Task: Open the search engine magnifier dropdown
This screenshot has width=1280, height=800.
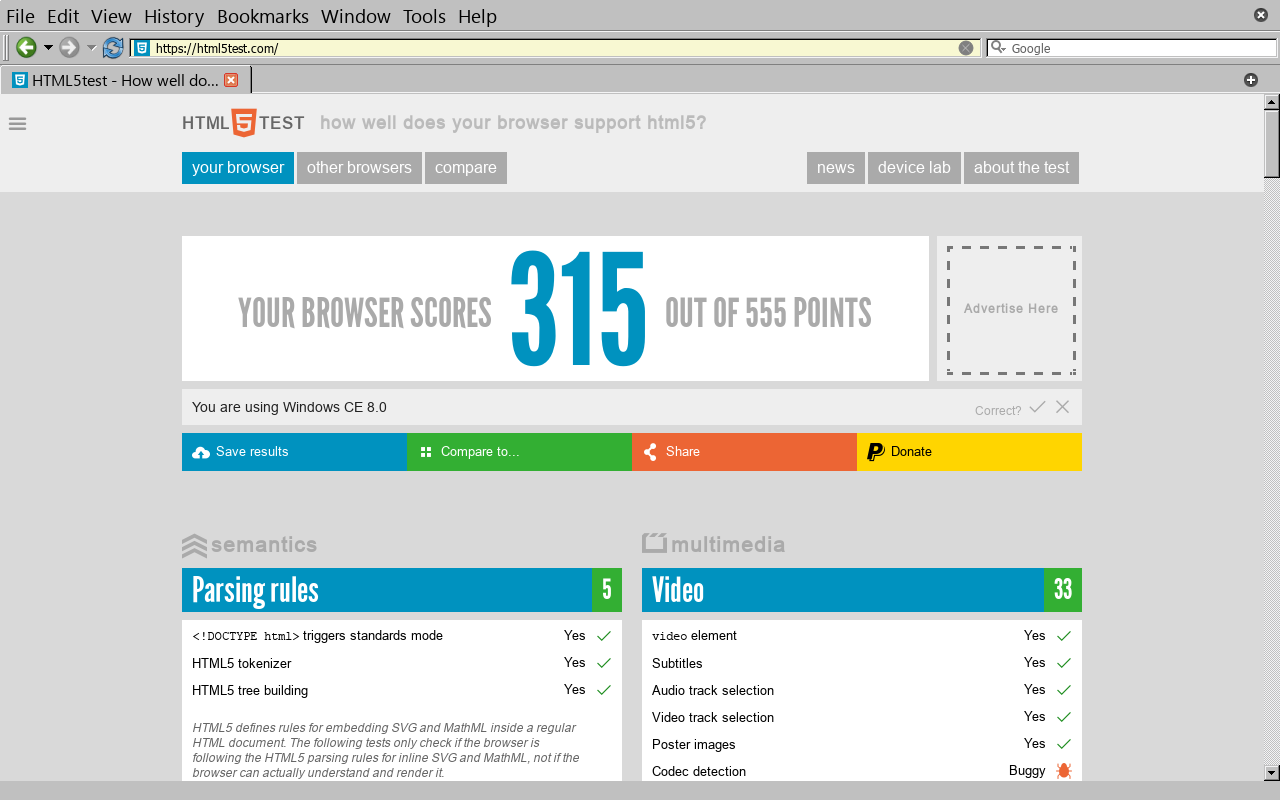Action: [998, 48]
